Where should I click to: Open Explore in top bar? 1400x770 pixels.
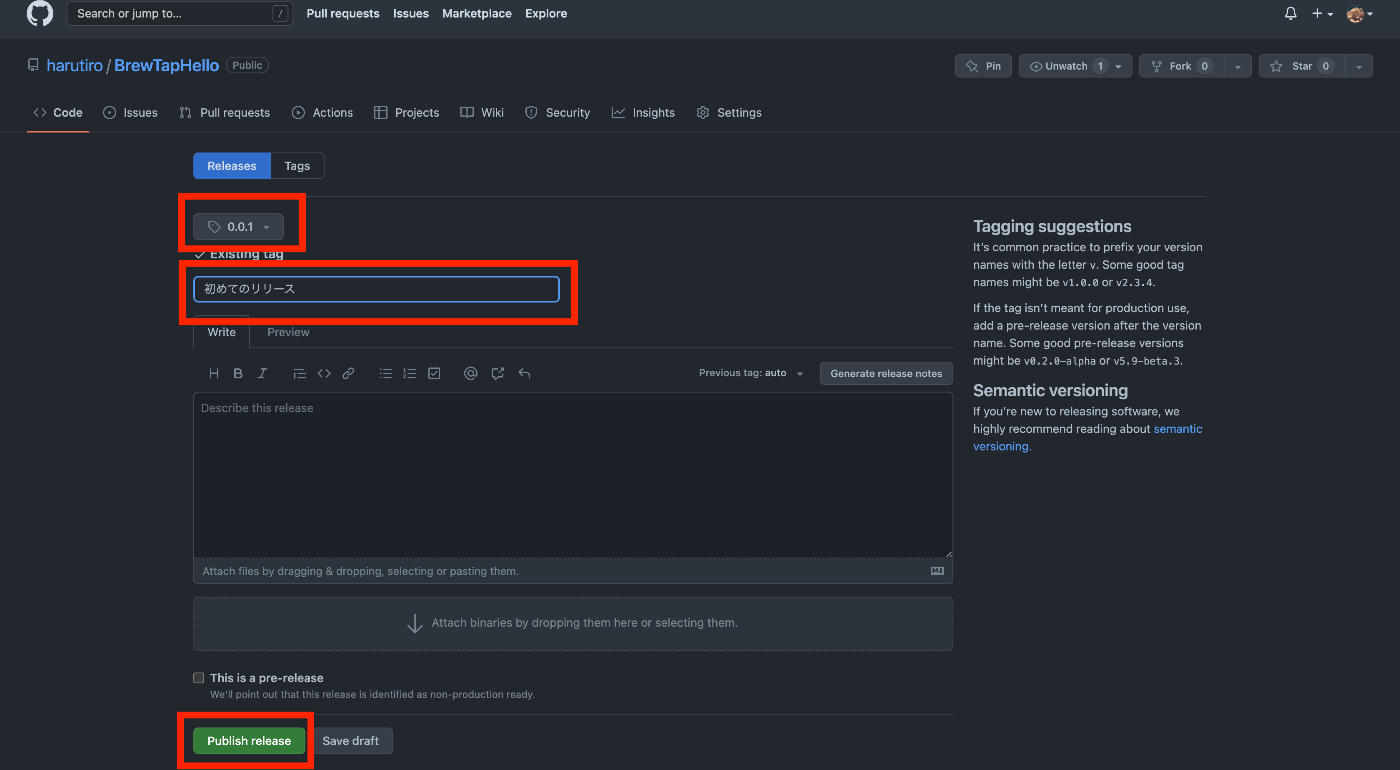pyautogui.click(x=546, y=13)
